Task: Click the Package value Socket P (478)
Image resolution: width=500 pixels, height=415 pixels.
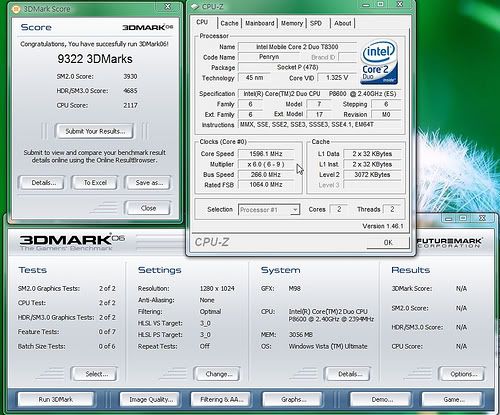Action: coord(297,67)
